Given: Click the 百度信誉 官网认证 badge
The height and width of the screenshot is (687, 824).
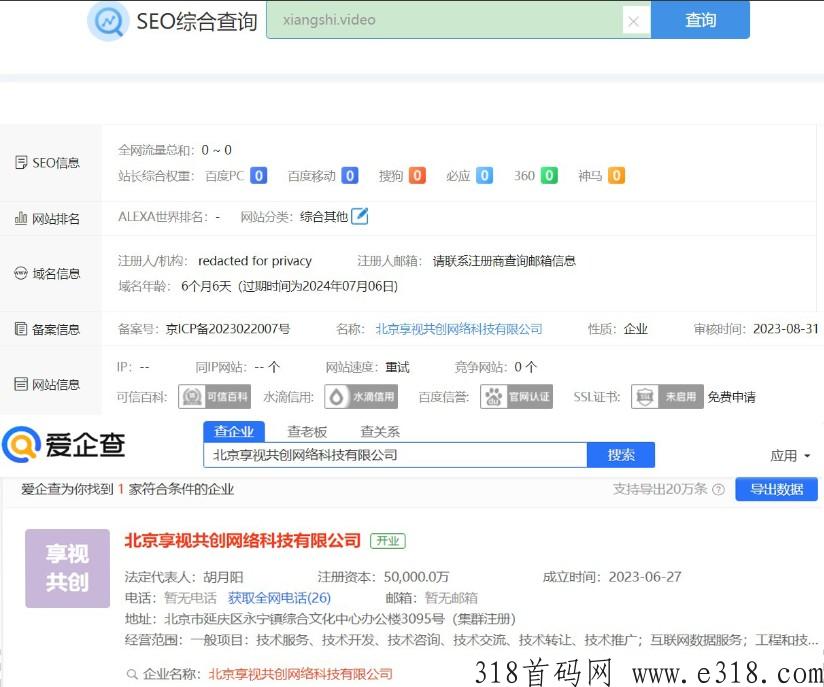Looking at the screenshot, I should 517,397.
